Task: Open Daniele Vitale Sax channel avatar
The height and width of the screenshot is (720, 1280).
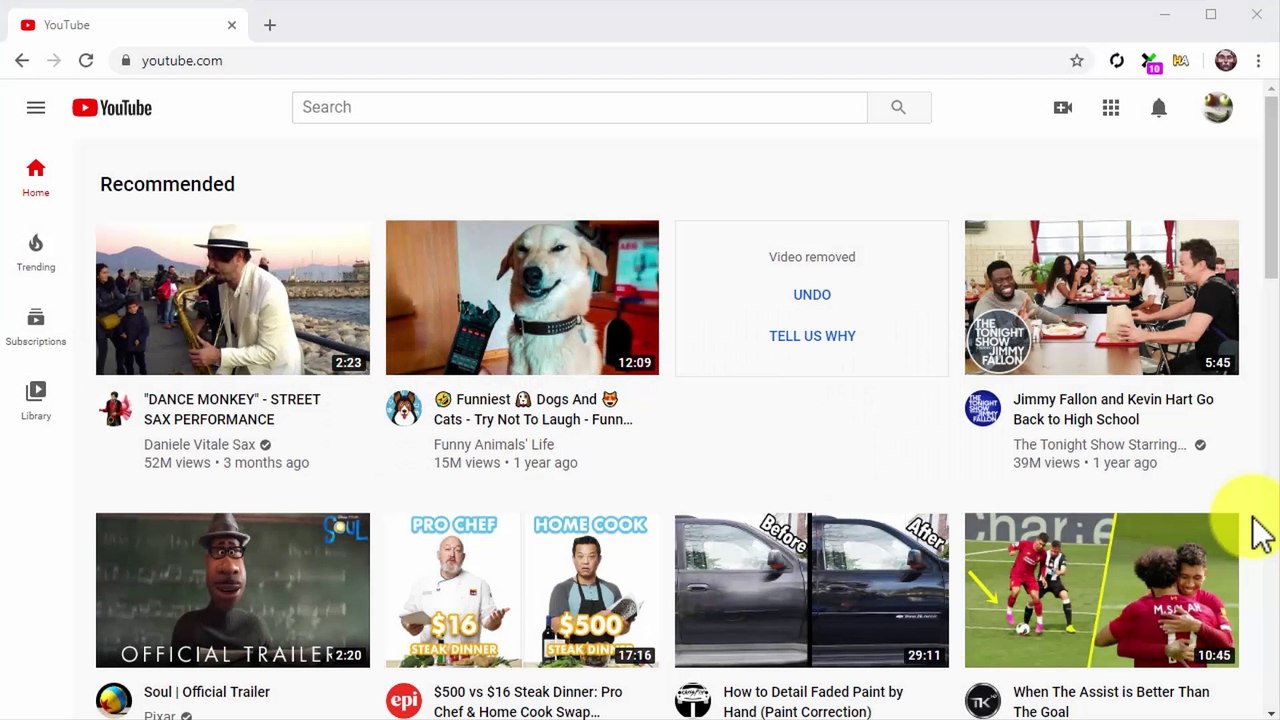Action: coord(114,408)
